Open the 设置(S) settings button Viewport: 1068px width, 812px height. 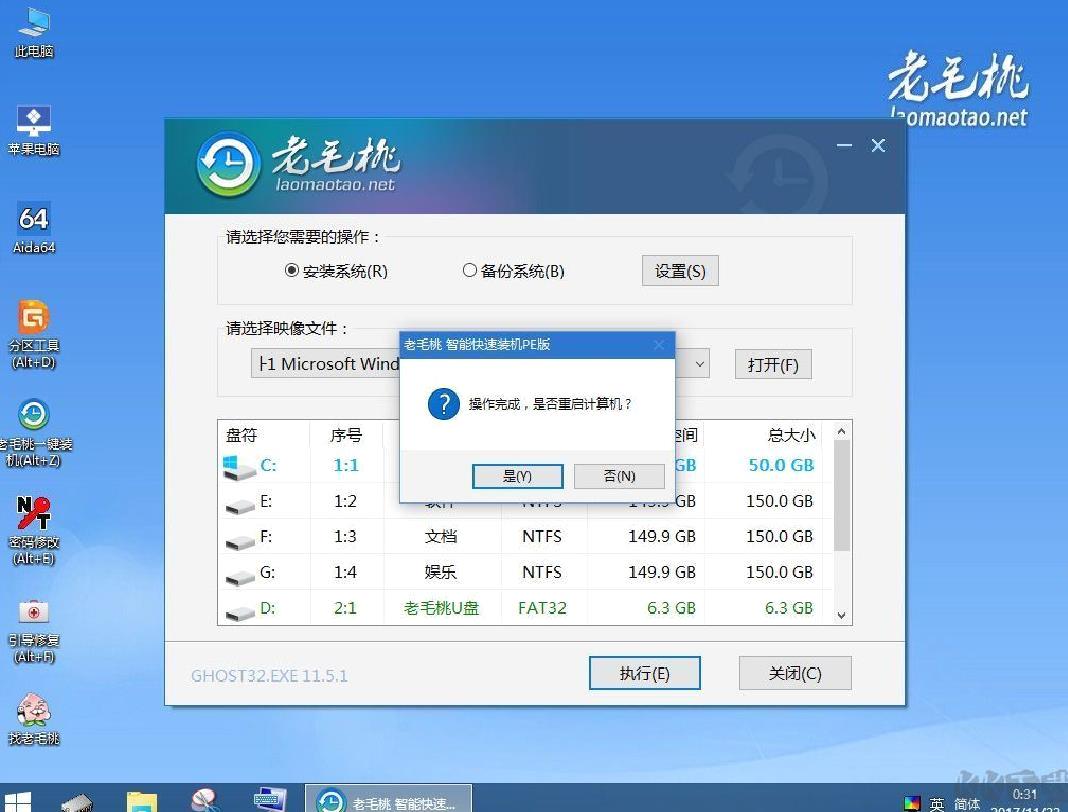coord(680,271)
